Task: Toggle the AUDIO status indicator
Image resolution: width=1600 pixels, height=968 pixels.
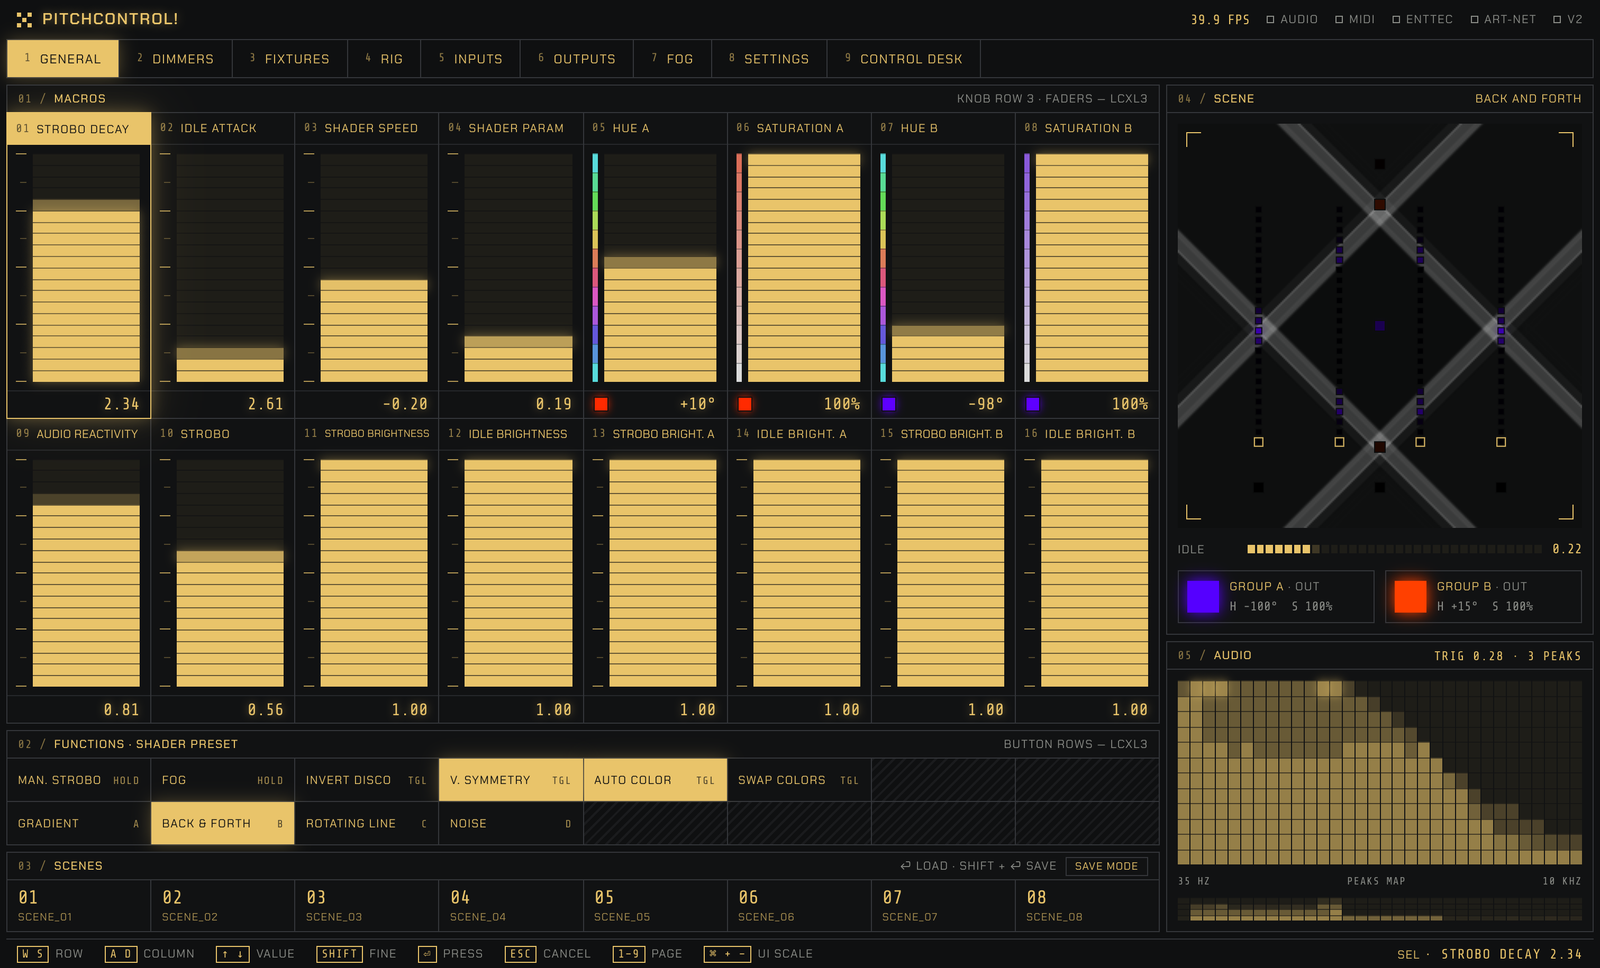Action: (x=1292, y=19)
